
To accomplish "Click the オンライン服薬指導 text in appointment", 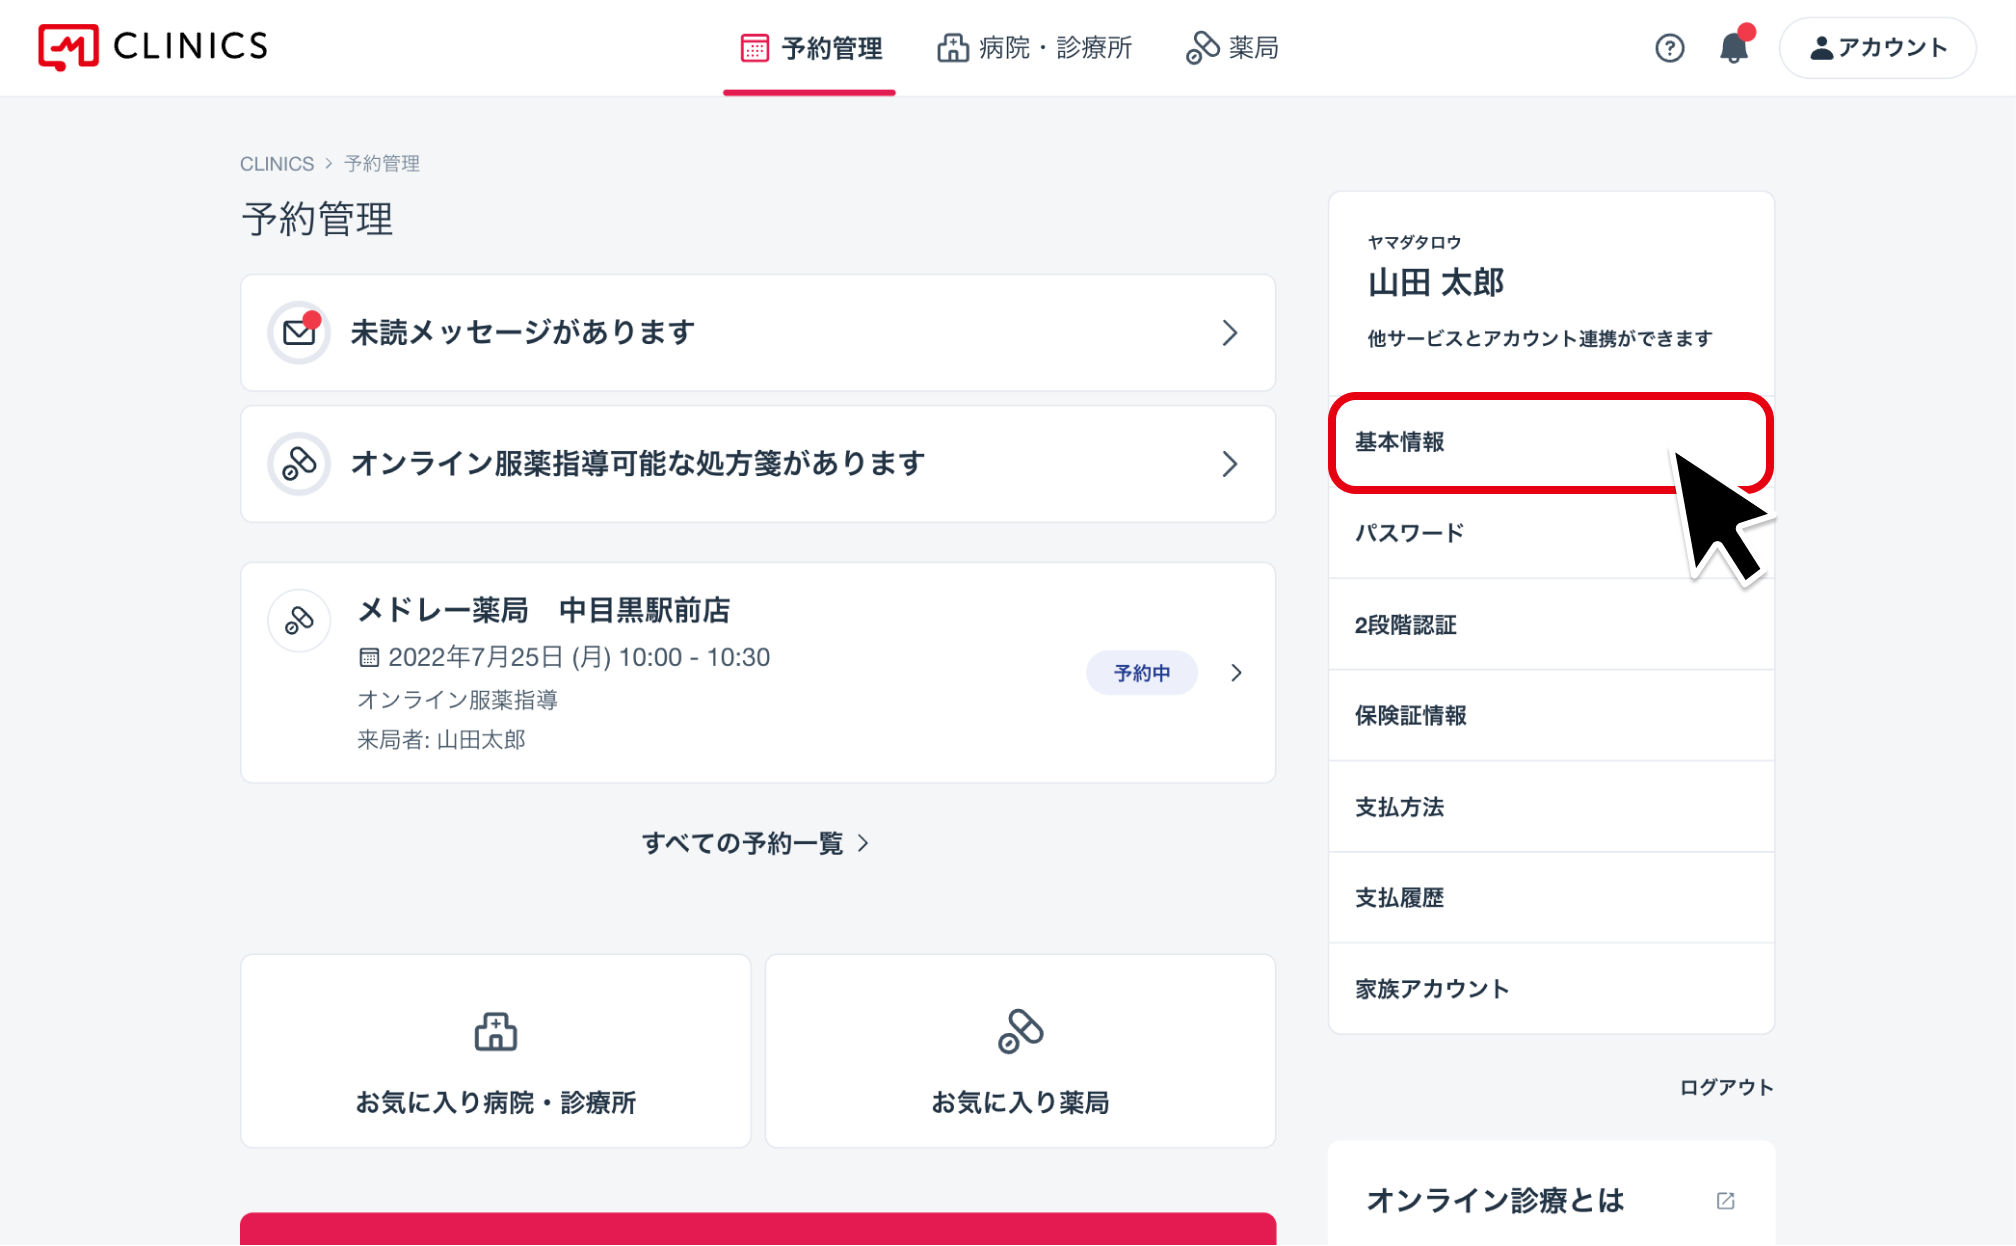I will click(x=458, y=700).
